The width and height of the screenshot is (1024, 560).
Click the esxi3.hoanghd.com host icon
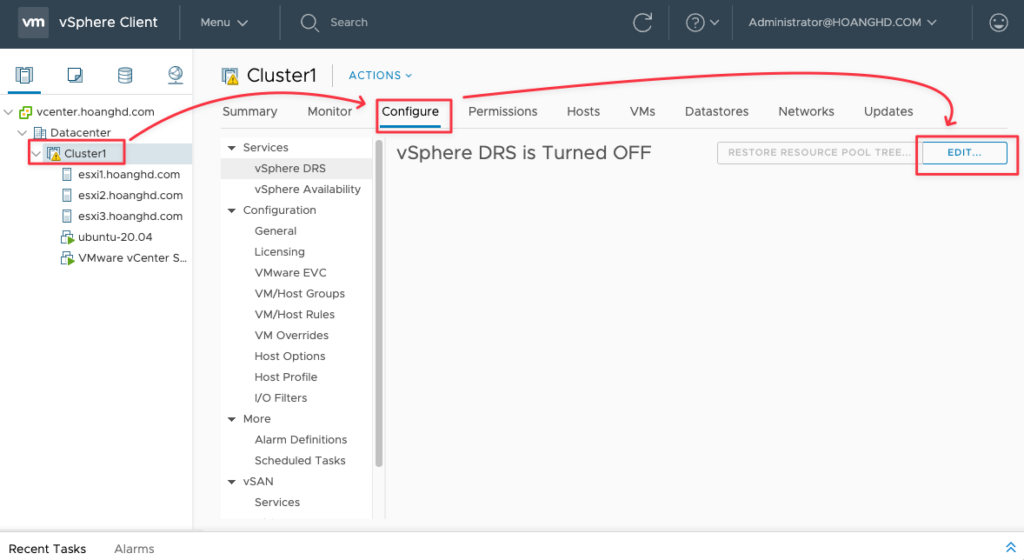click(67, 216)
